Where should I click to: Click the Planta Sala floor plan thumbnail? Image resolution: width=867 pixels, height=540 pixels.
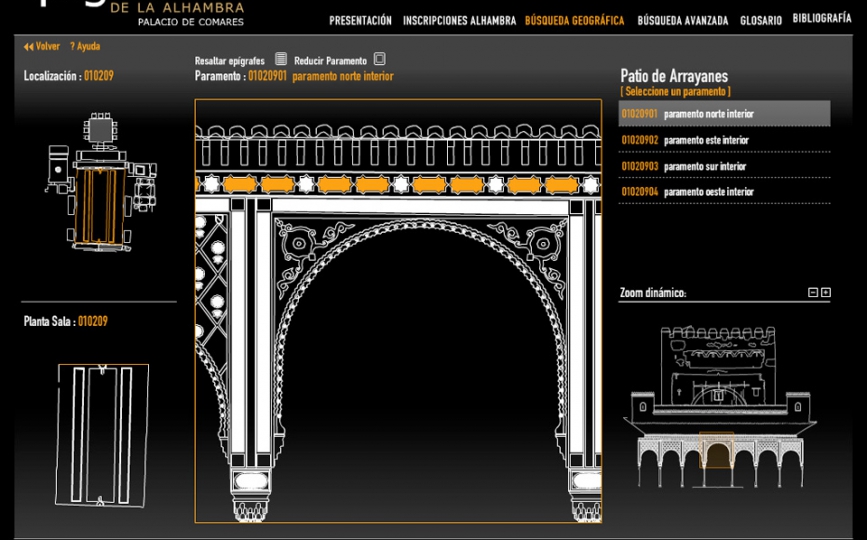(101, 435)
